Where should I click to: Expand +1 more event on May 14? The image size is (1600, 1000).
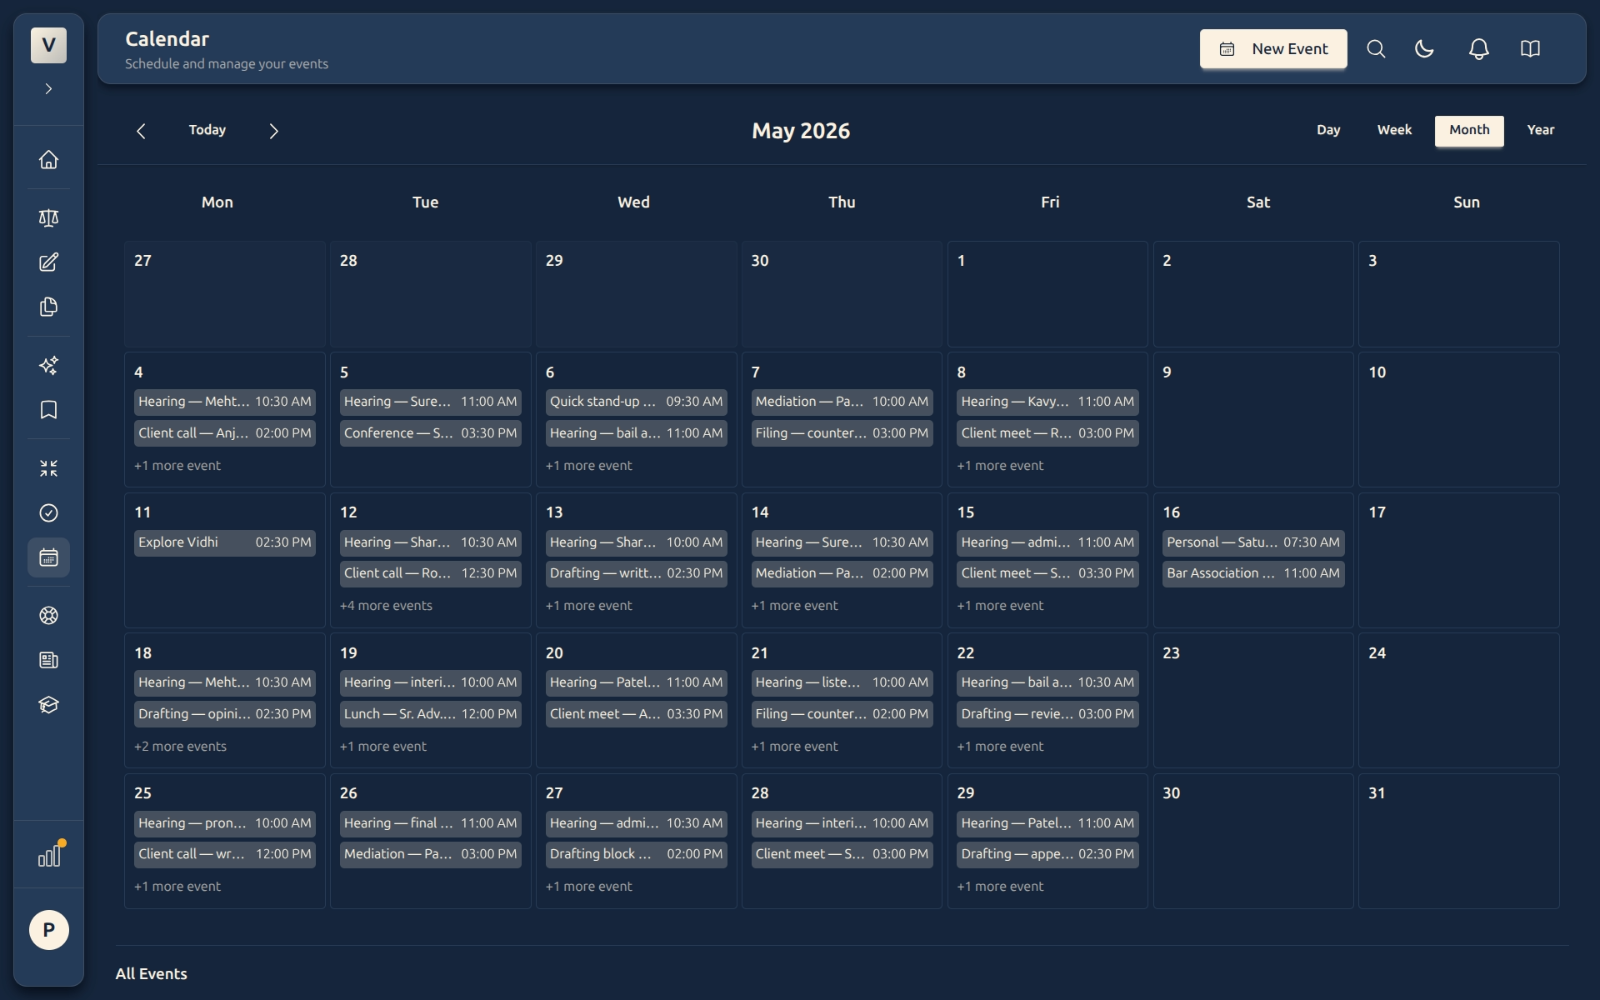point(795,606)
